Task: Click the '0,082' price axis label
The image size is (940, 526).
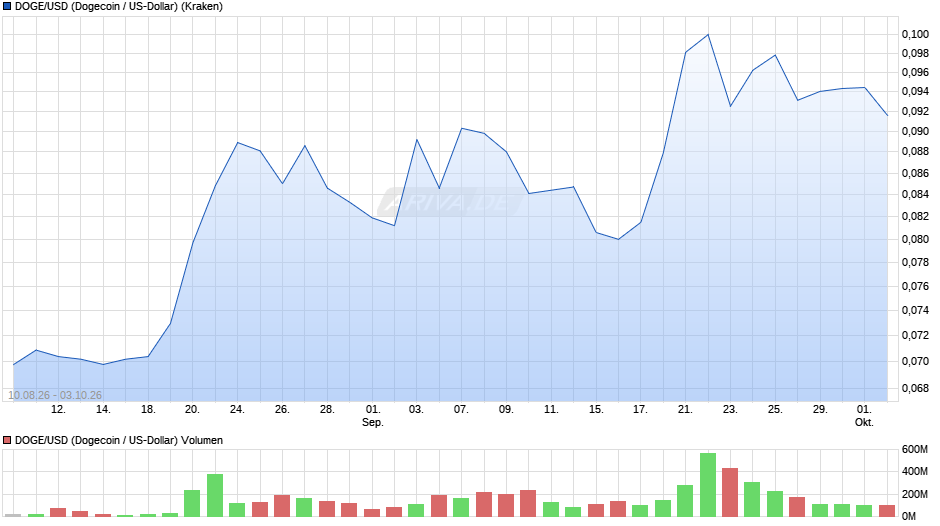Action: coord(915,216)
